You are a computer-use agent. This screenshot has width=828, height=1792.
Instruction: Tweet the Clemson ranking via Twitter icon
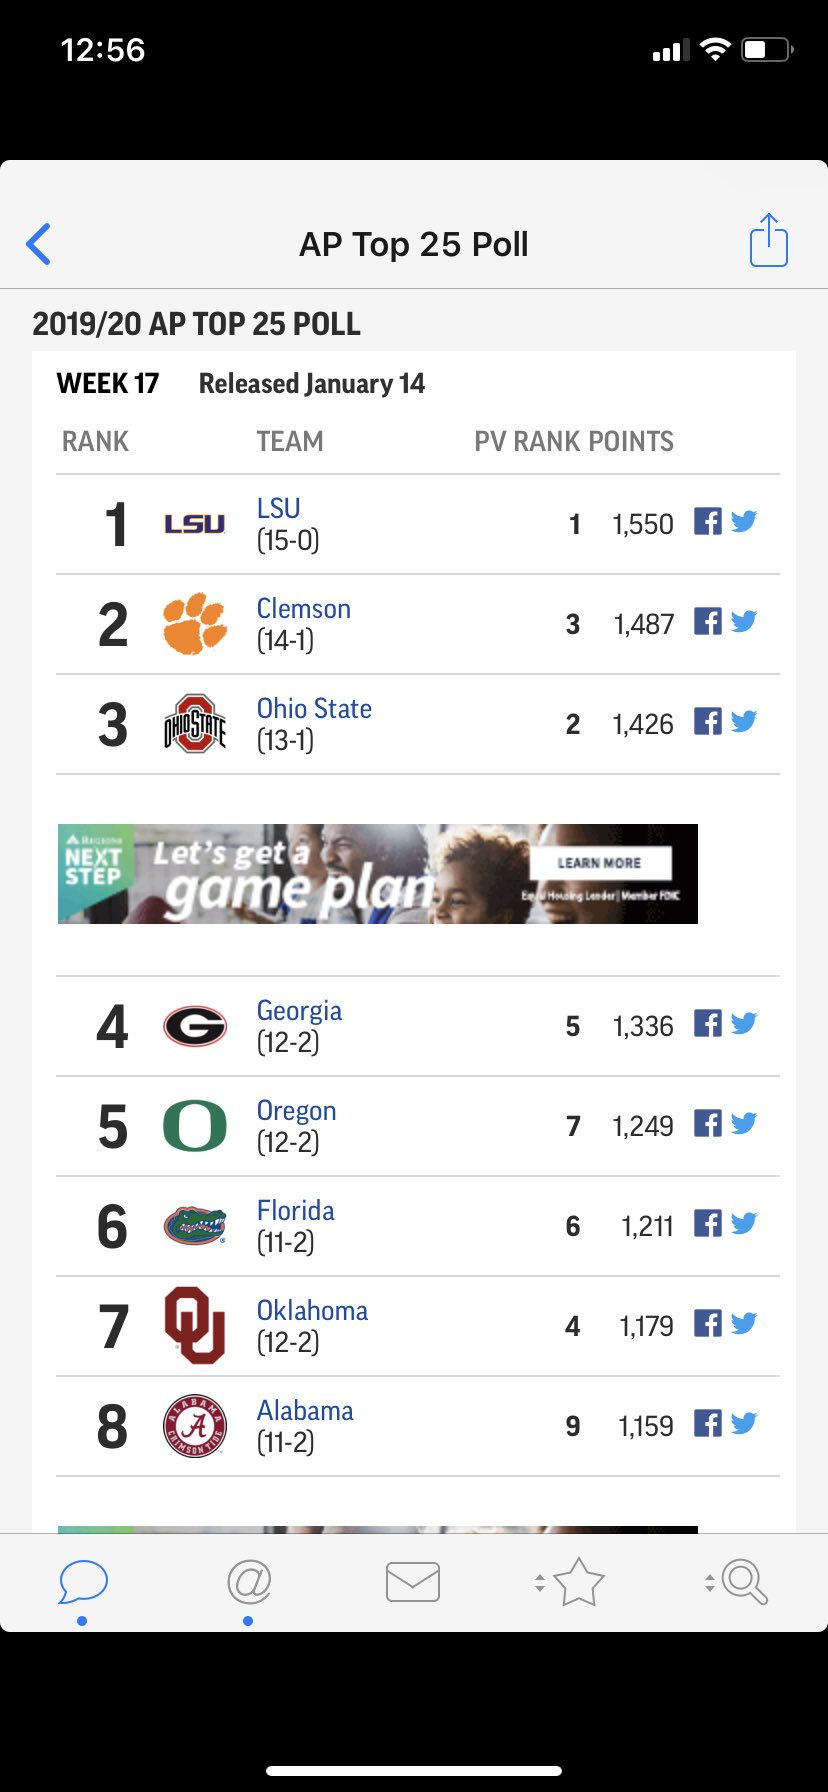tap(743, 622)
